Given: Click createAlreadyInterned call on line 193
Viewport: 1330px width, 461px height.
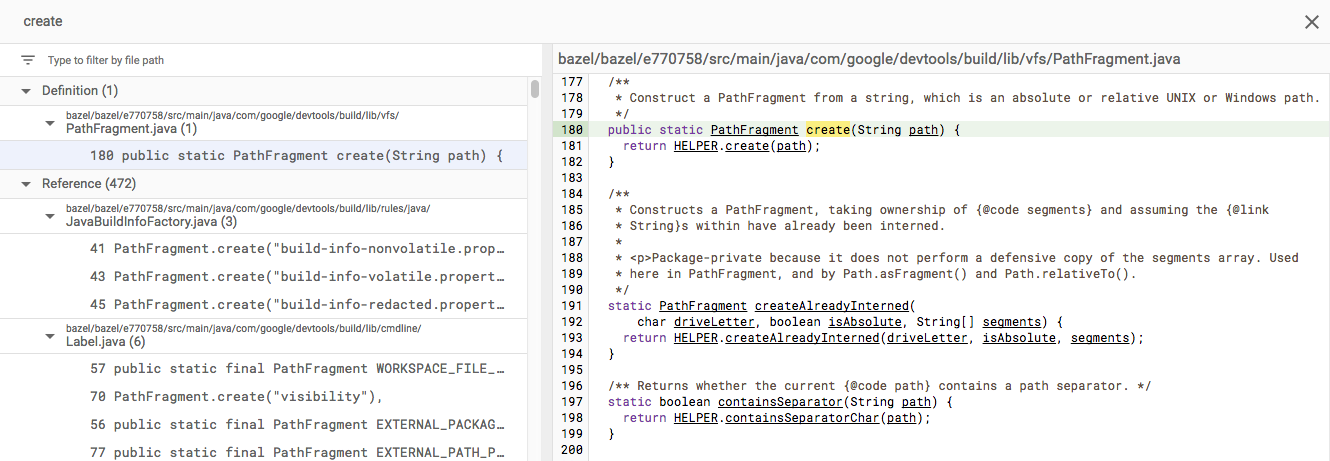Looking at the screenshot, I should 802,338.
